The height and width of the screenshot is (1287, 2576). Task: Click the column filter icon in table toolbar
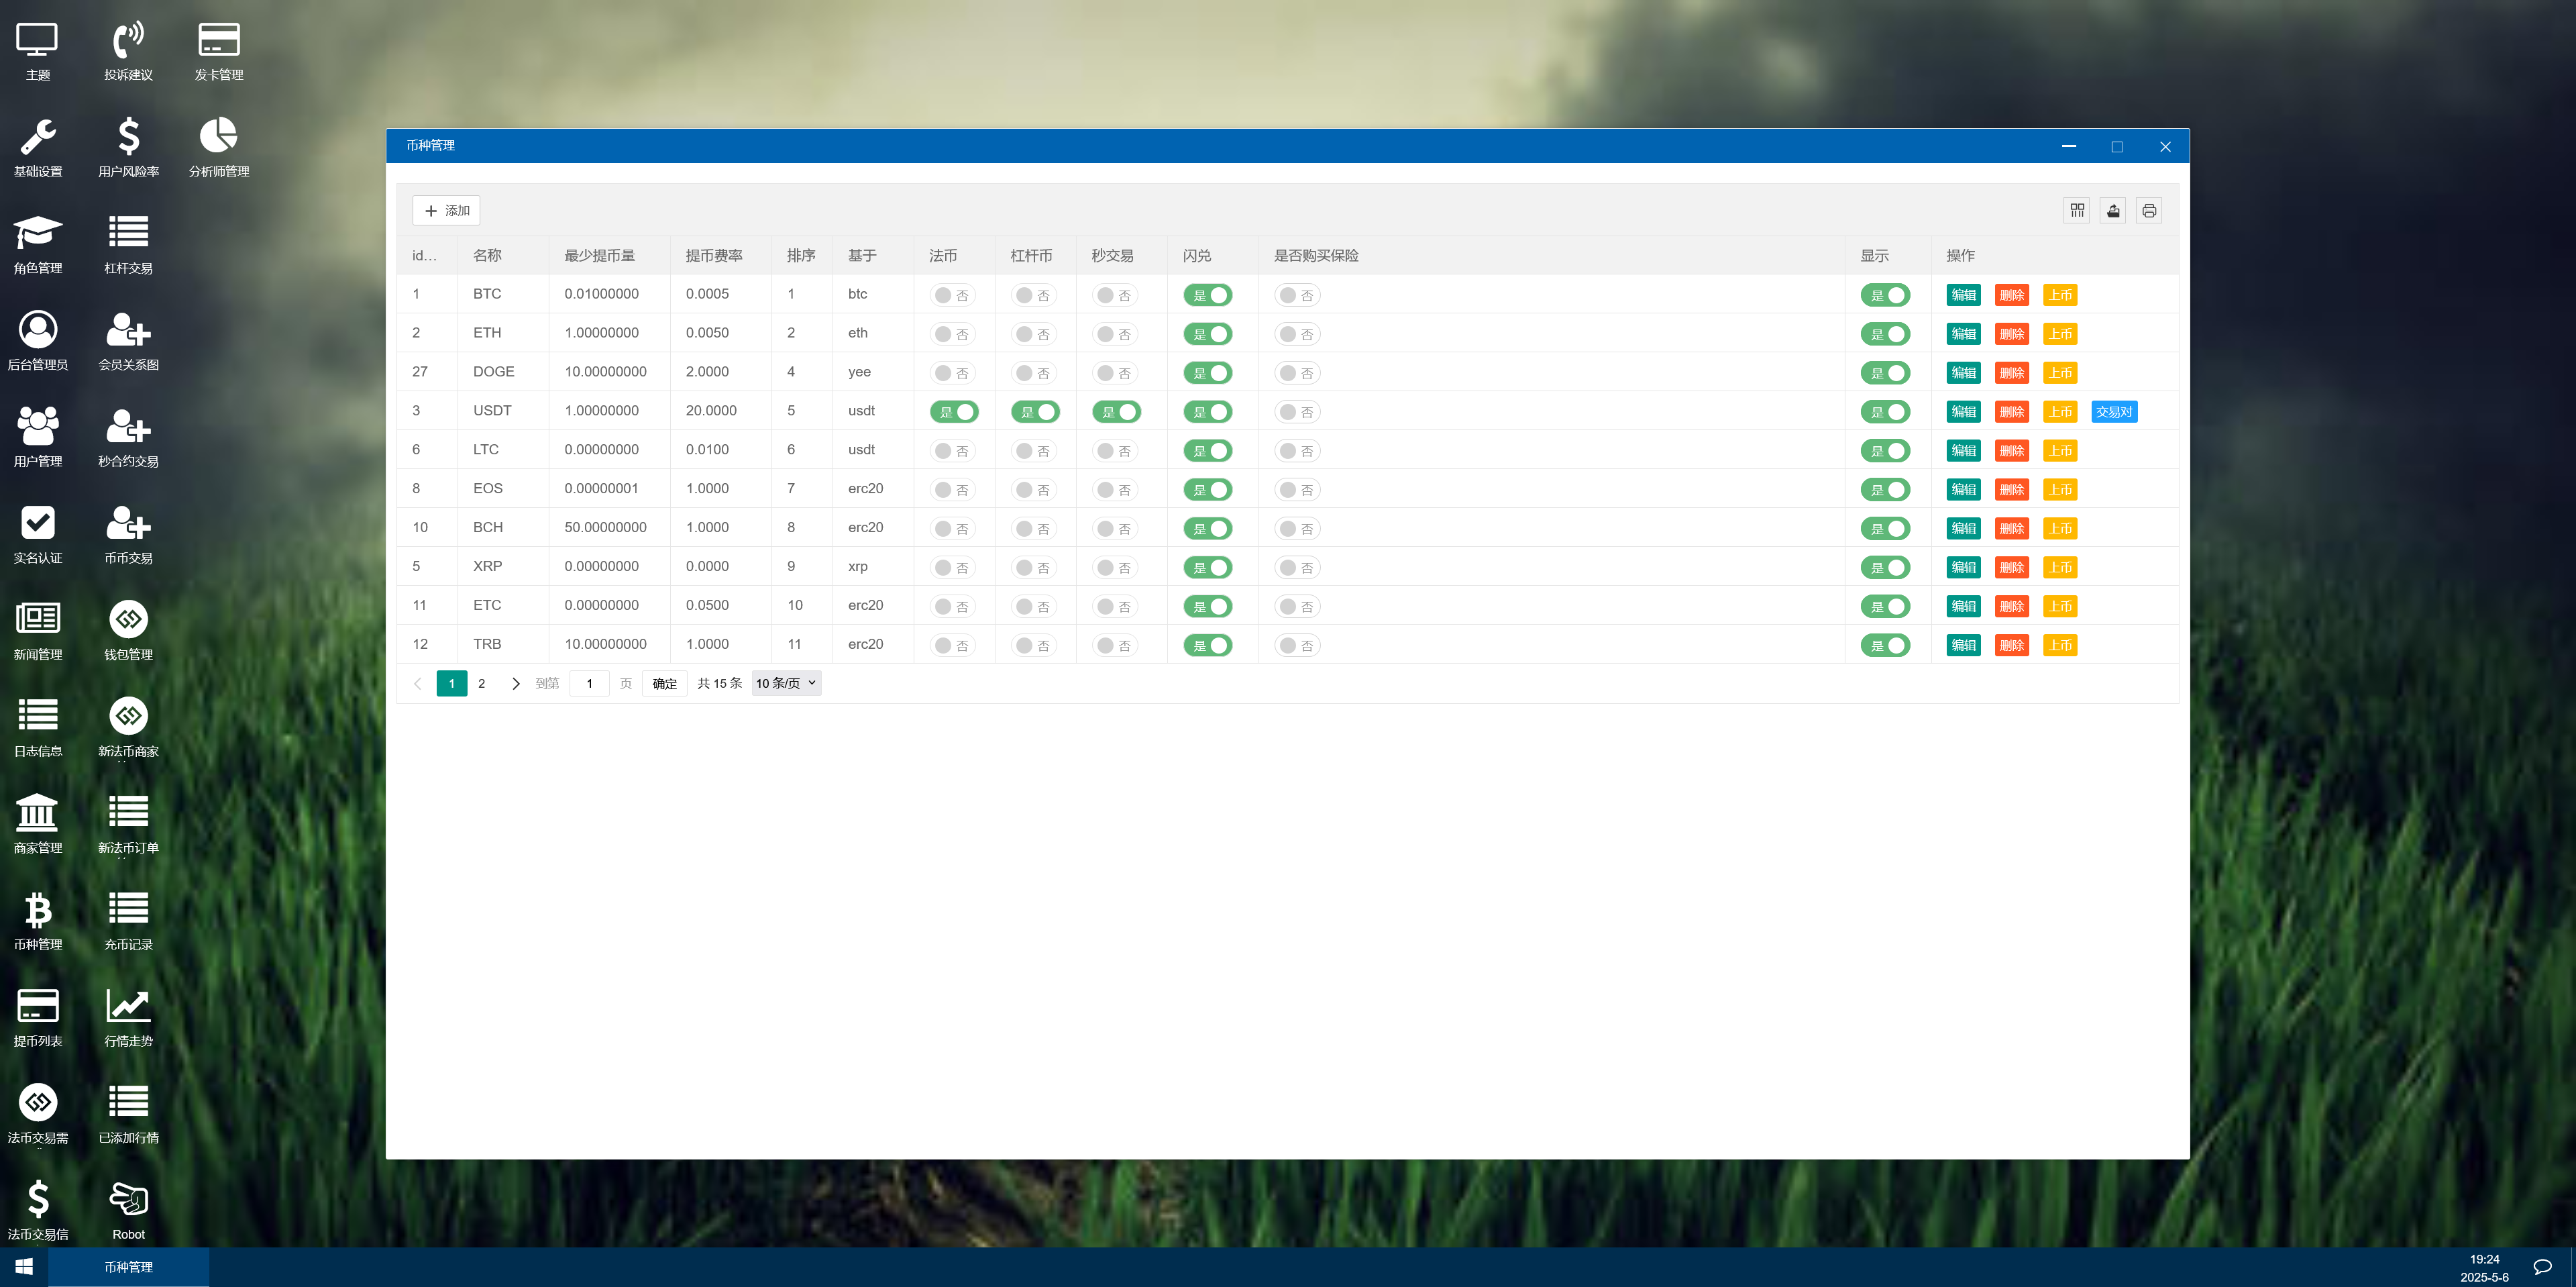coord(2077,211)
